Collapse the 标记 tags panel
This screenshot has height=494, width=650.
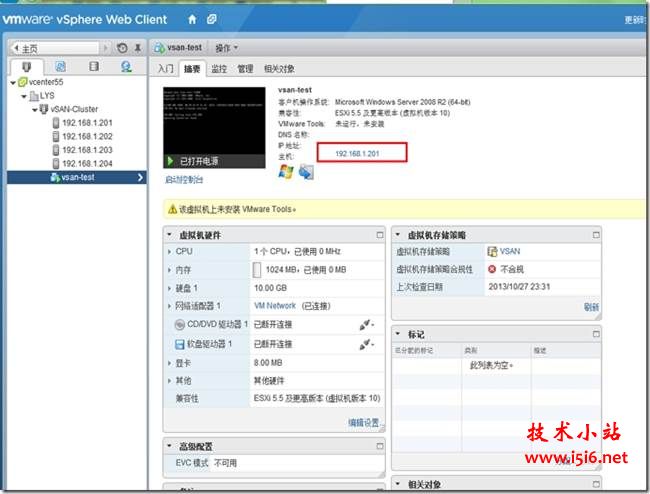tap(398, 334)
